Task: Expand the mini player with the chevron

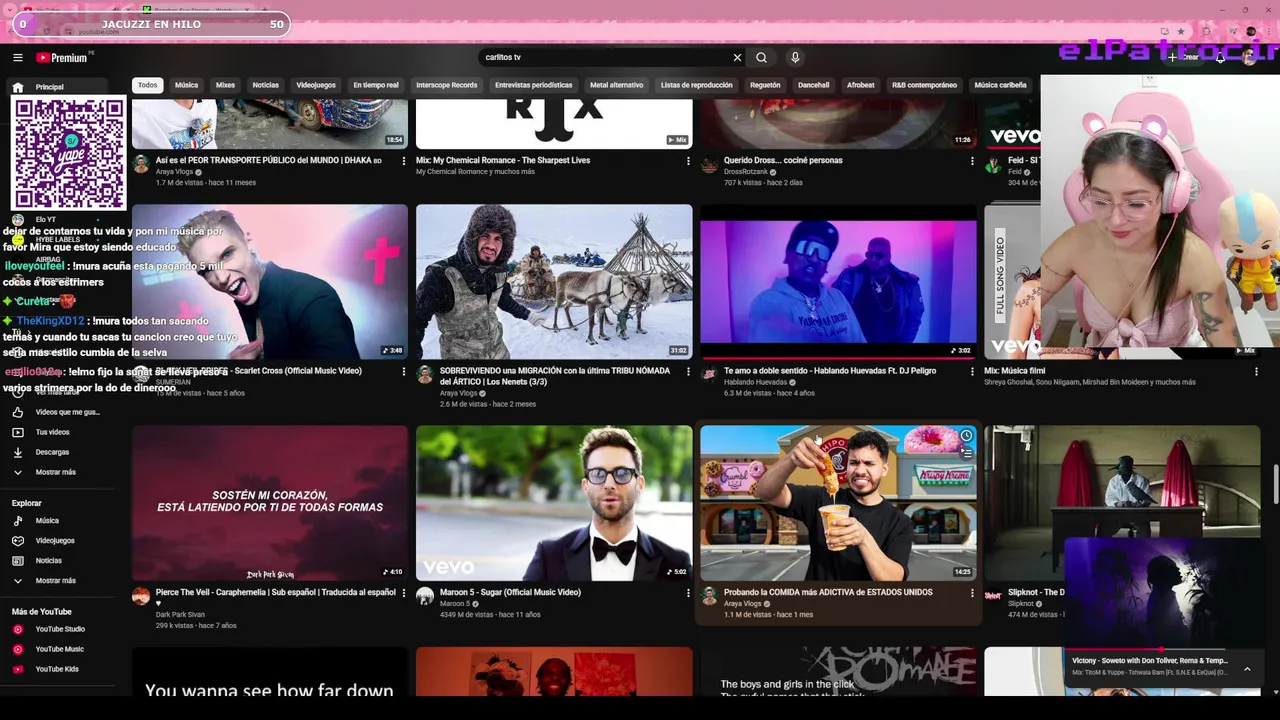Action: [x=1247, y=668]
